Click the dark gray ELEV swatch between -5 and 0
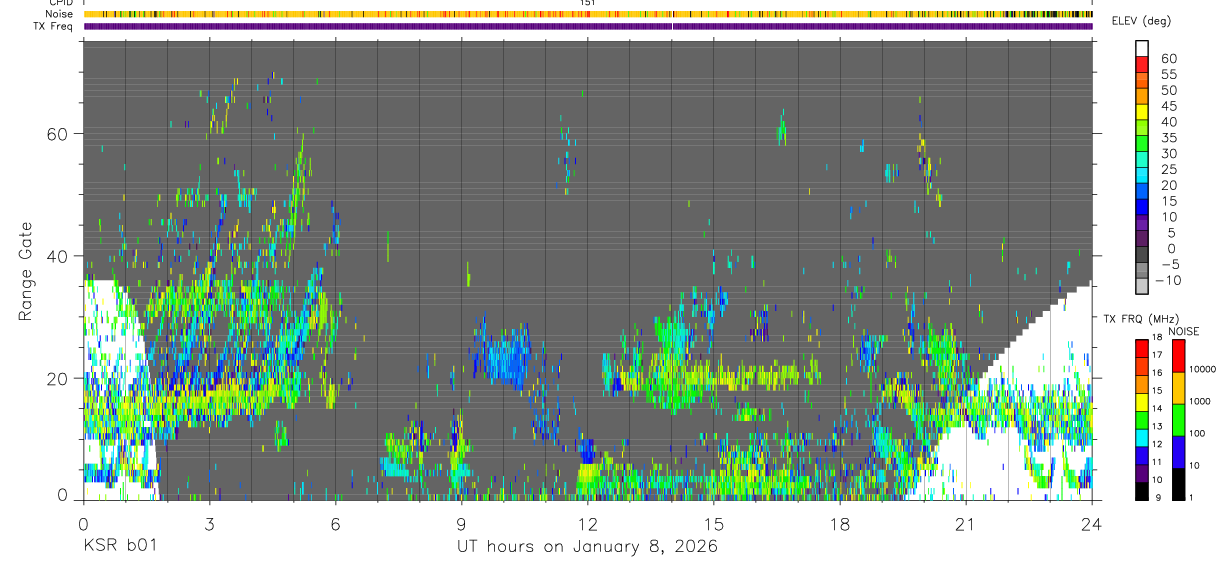 click(x=1143, y=256)
